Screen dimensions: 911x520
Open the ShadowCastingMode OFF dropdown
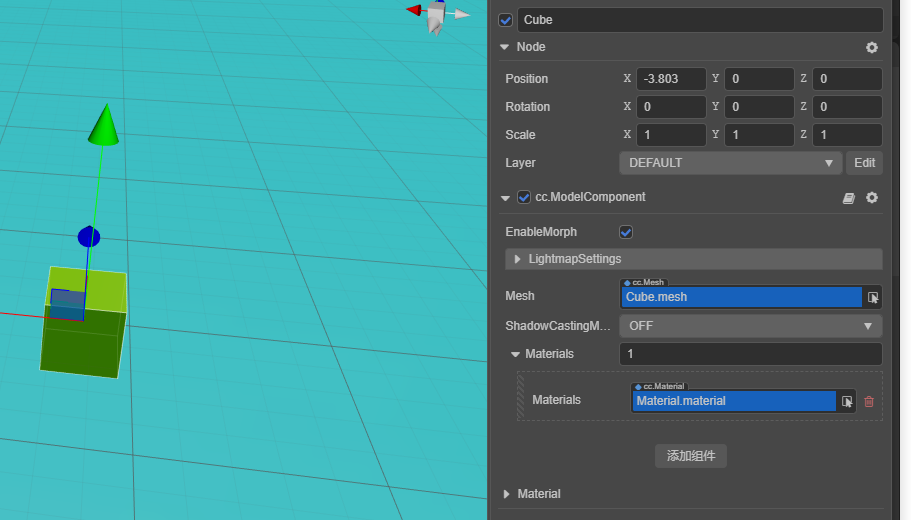(x=751, y=326)
